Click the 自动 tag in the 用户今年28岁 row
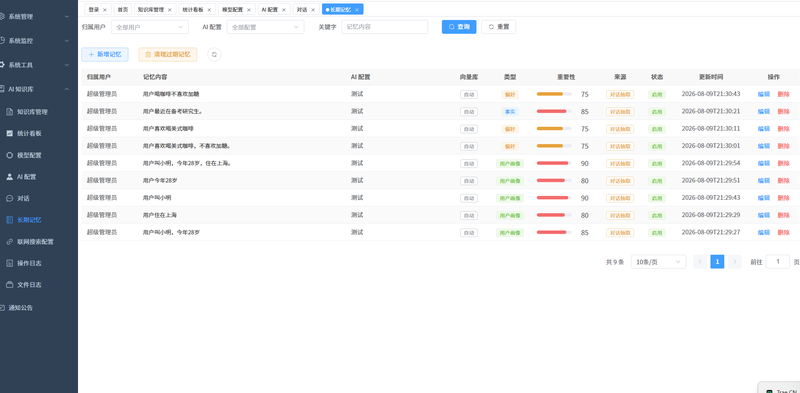800x393 pixels. [x=469, y=181]
